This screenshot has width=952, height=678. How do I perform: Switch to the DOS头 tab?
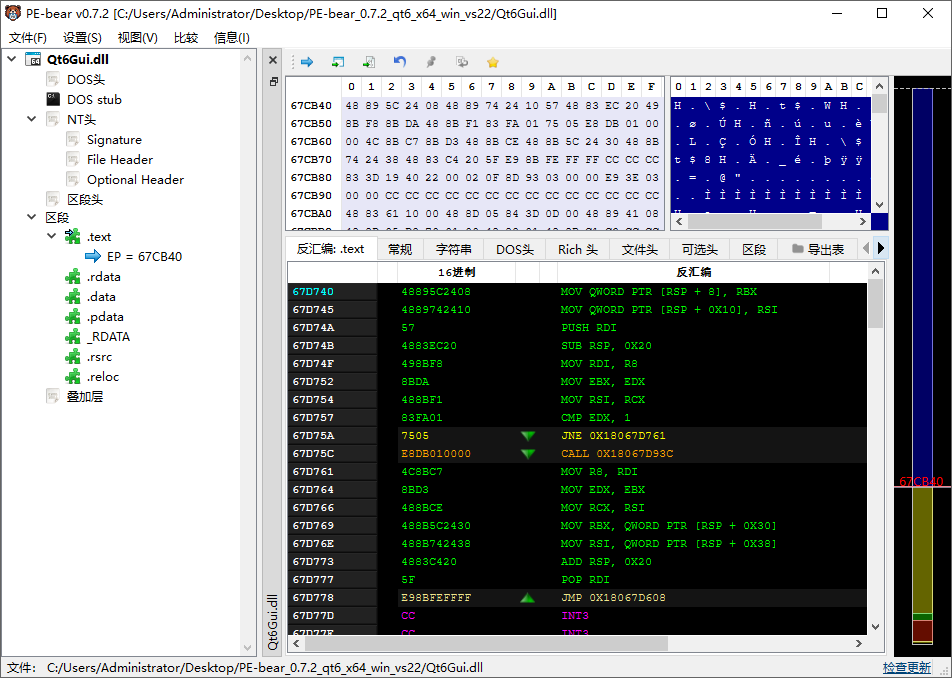(515, 249)
